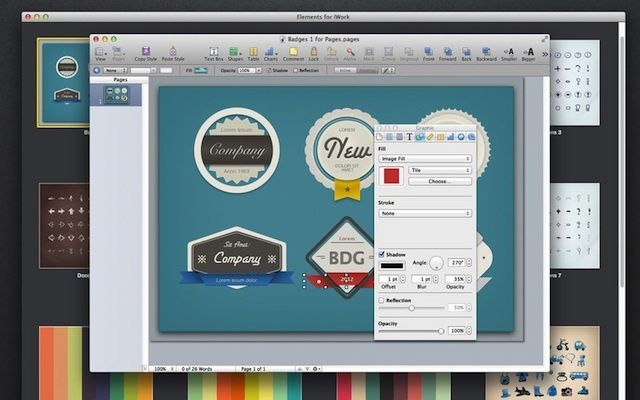Enable Reflection checkbox in Graphic inspector
This screenshot has height=400, width=640.
pyautogui.click(x=382, y=300)
